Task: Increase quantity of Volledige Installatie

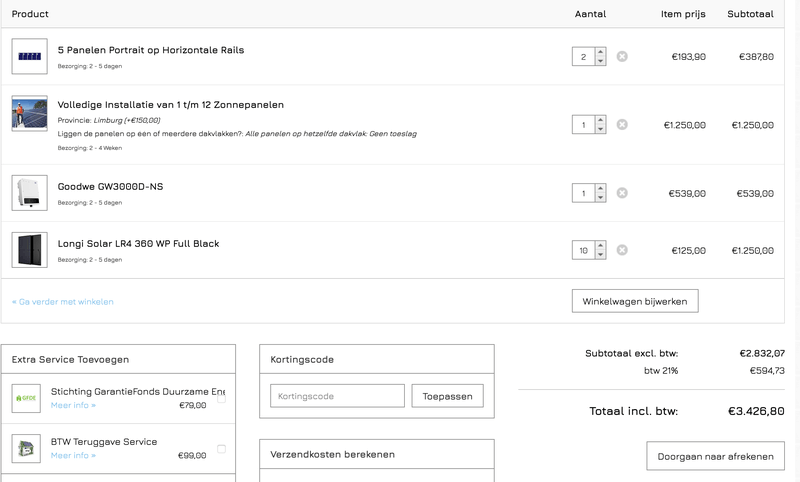Action: [601, 120]
